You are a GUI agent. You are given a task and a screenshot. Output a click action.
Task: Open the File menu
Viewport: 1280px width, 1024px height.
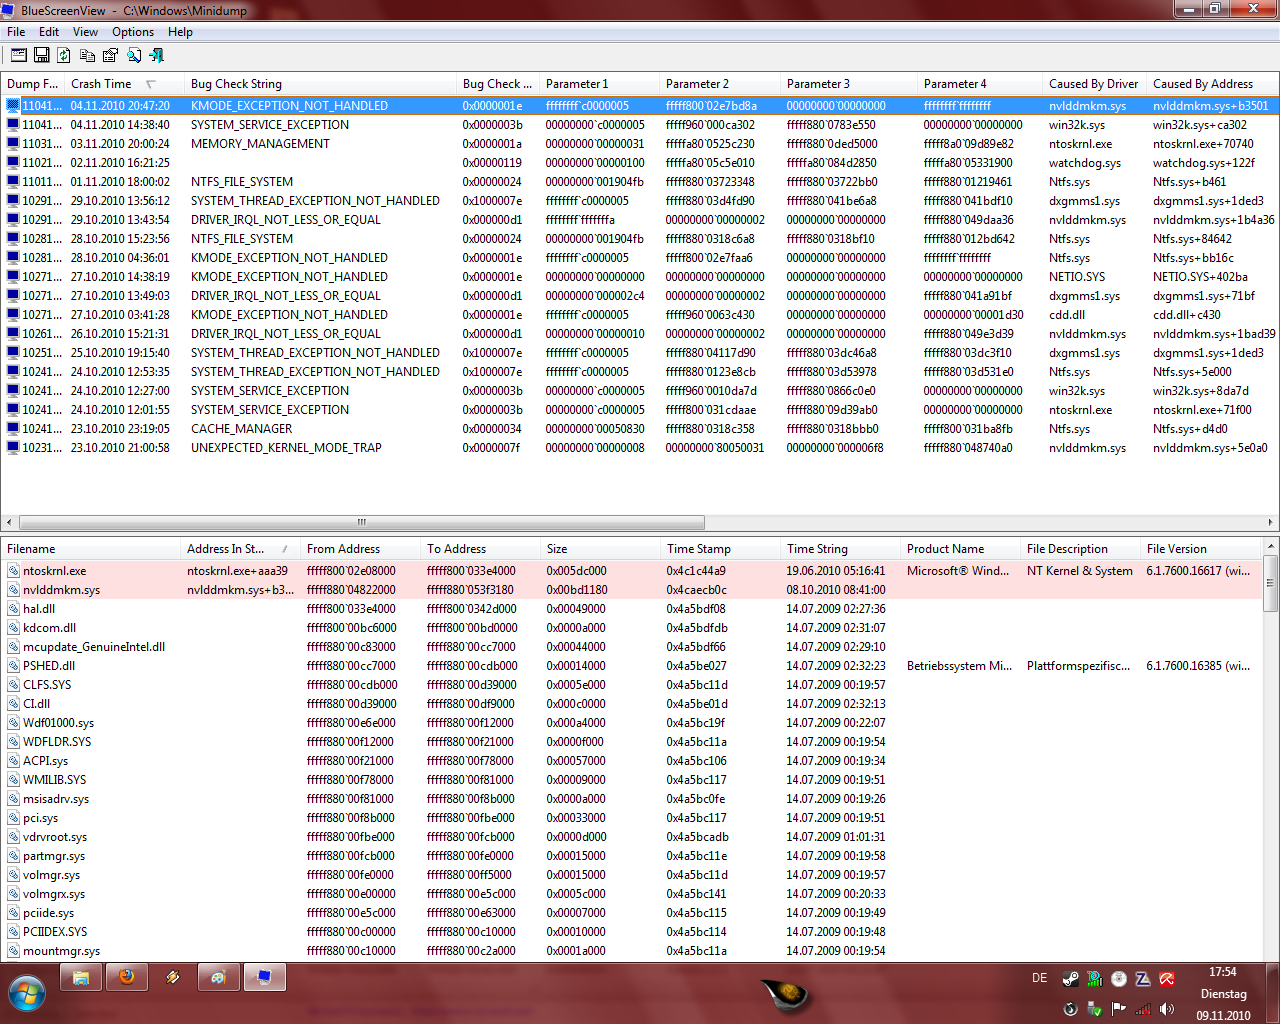click(x=16, y=32)
